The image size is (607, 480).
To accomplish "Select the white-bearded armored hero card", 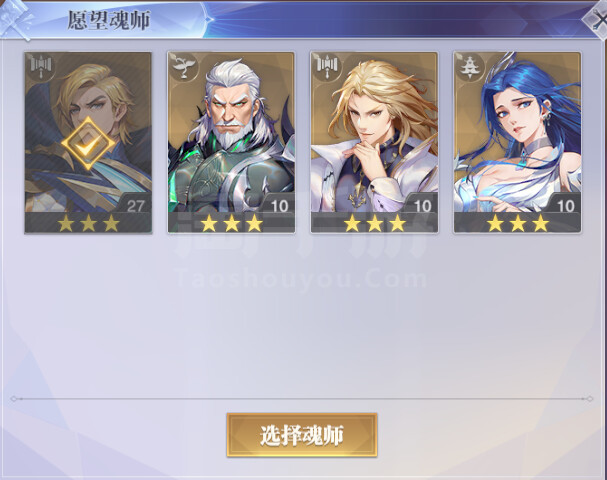I will (231, 143).
